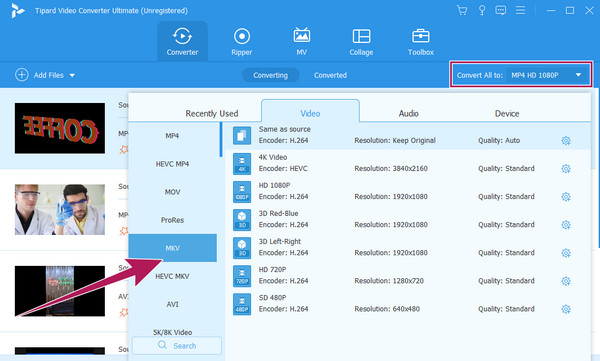Open the Ripper module
600x361 pixels.
pos(242,41)
